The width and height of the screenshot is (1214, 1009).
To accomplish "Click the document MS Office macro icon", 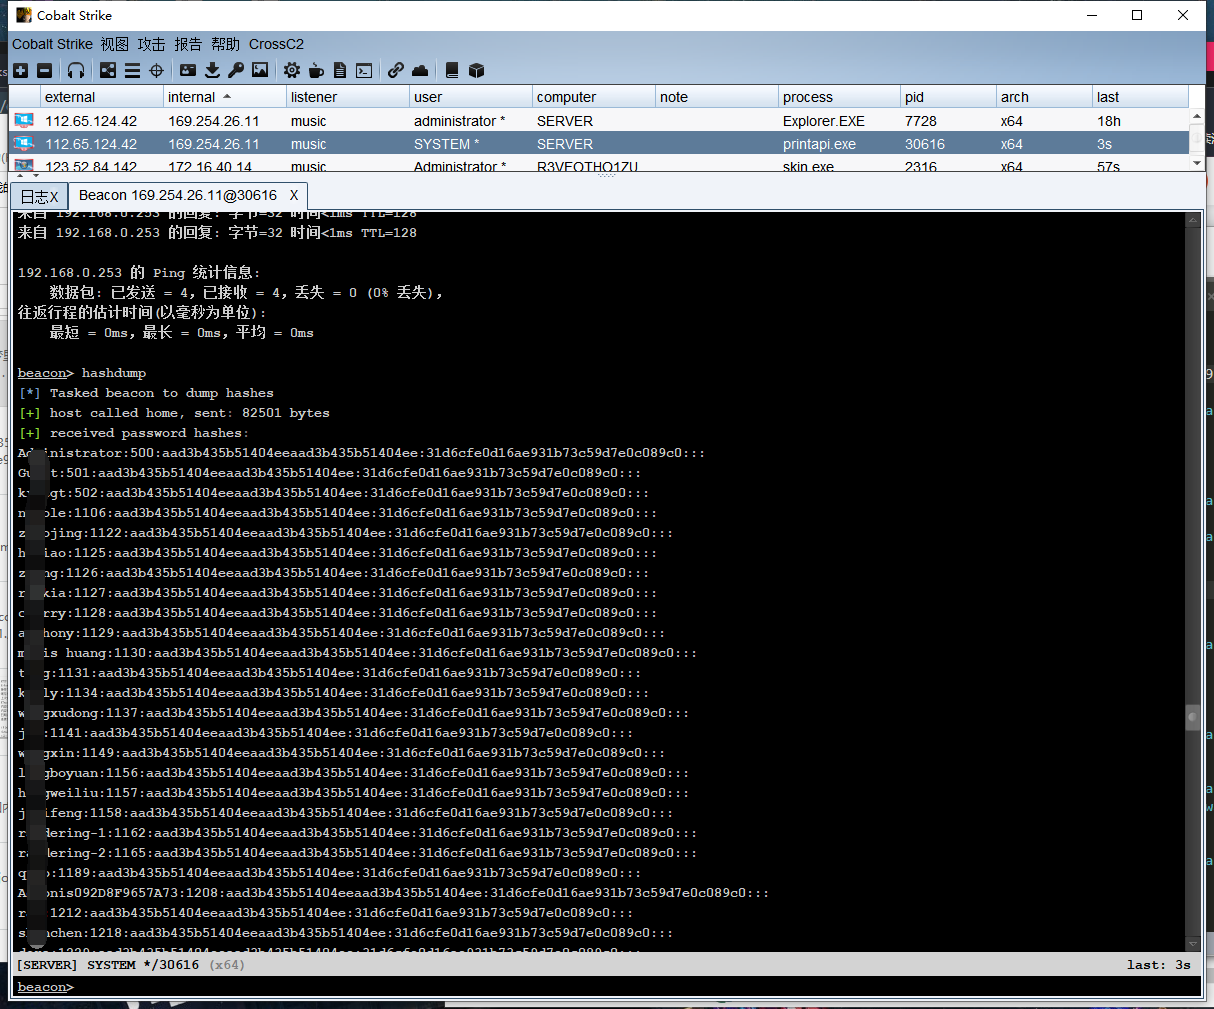I will click(x=340, y=70).
